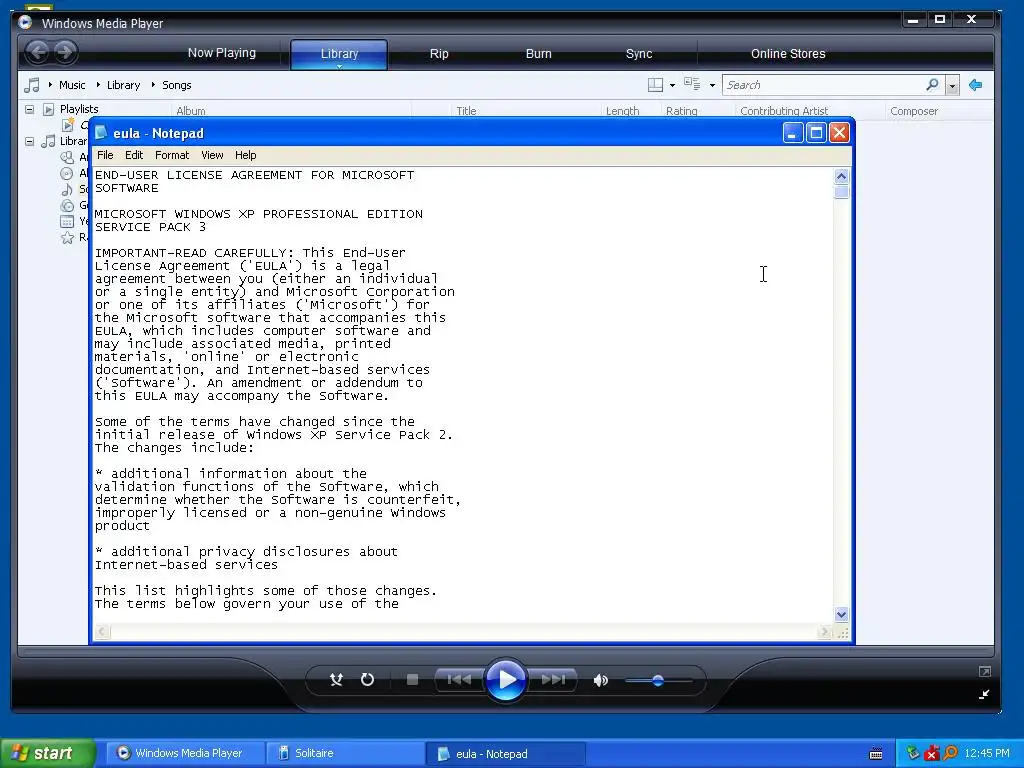Go forward in Media Player
Image resolution: width=1024 pixels, height=768 pixels.
(x=64, y=52)
